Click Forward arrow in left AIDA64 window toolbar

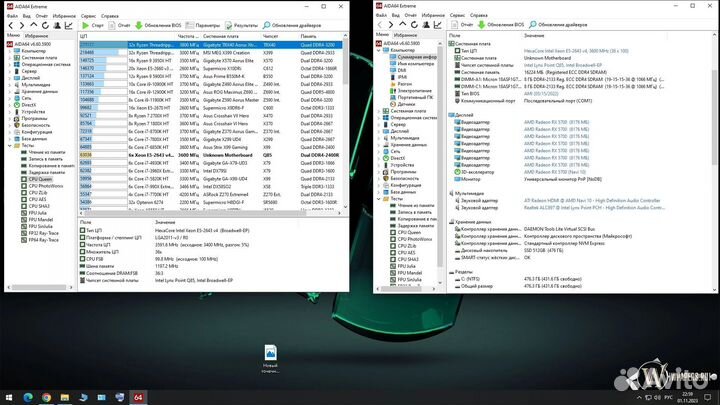(22, 25)
